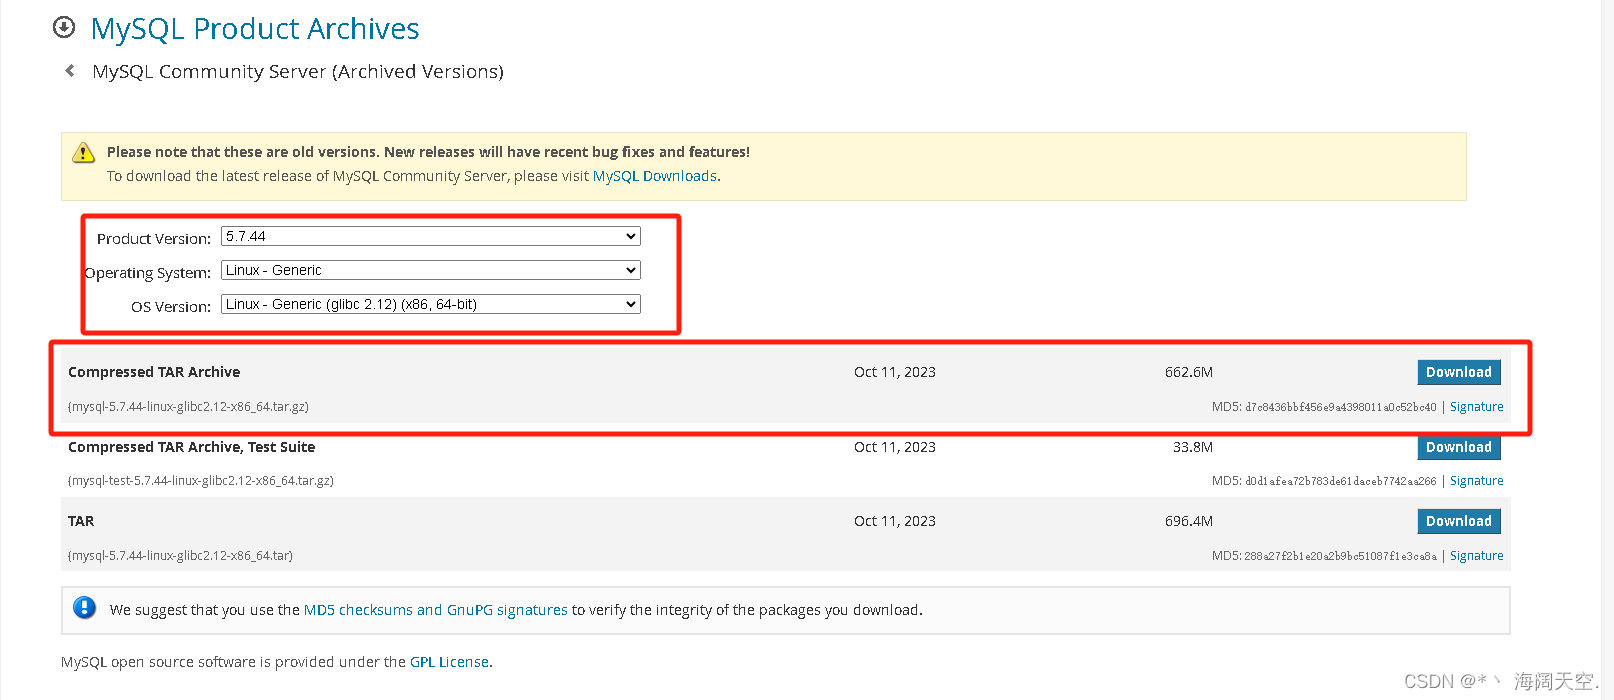Click the Compressed TAR Archive title text

point(154,372)
